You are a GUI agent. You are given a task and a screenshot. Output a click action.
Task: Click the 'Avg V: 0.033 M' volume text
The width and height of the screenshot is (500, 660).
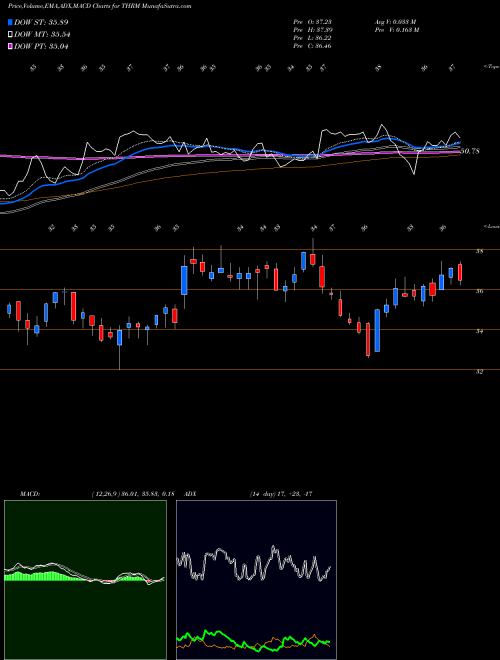pos(397,22)
